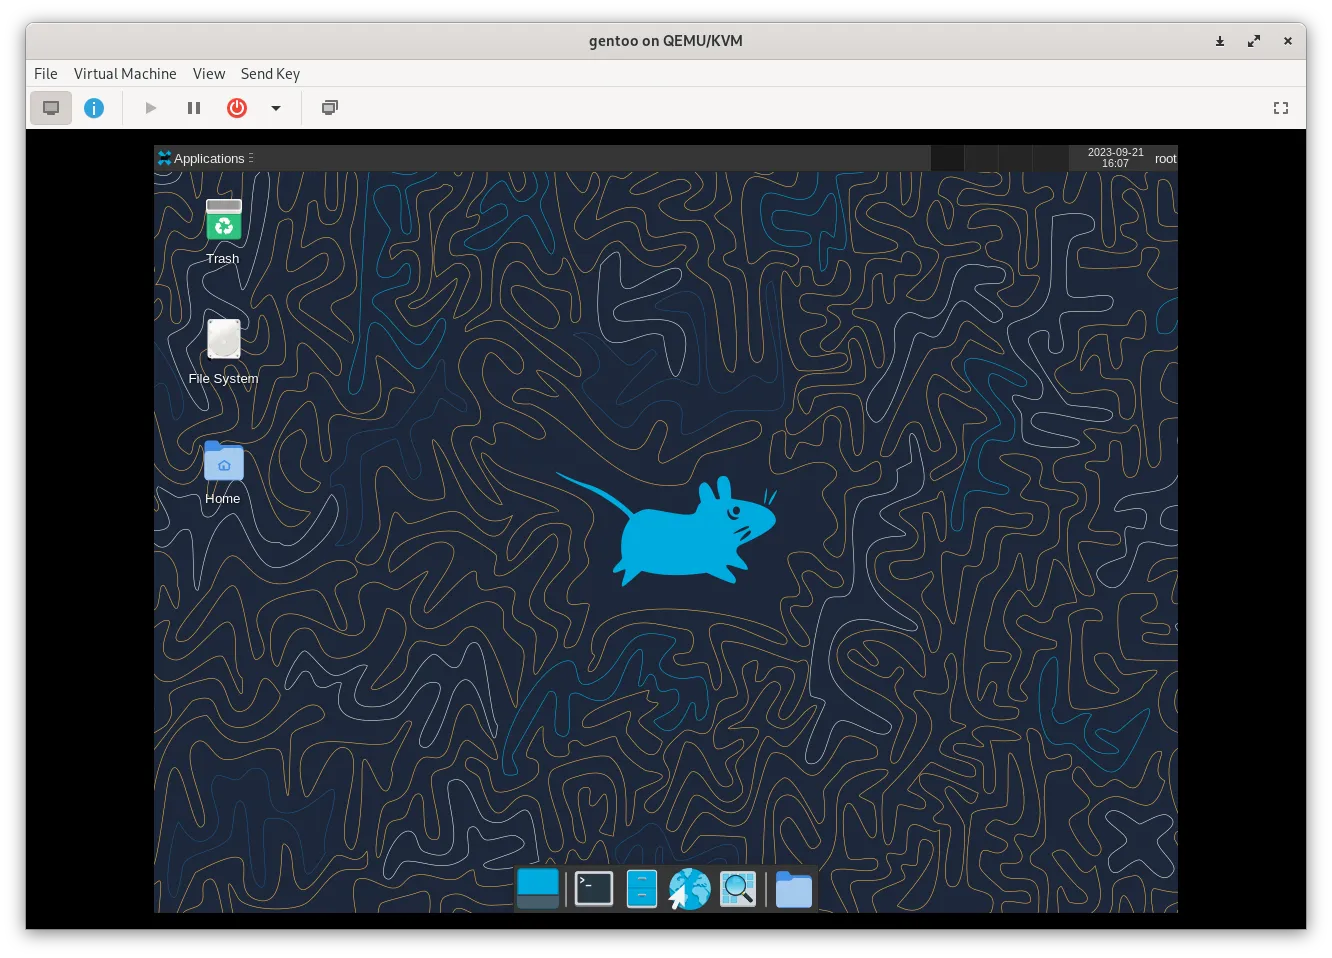The image size is (1332, 958).
Task: Open the folder shortcut at the dock's right end
Action: [793, 888]
